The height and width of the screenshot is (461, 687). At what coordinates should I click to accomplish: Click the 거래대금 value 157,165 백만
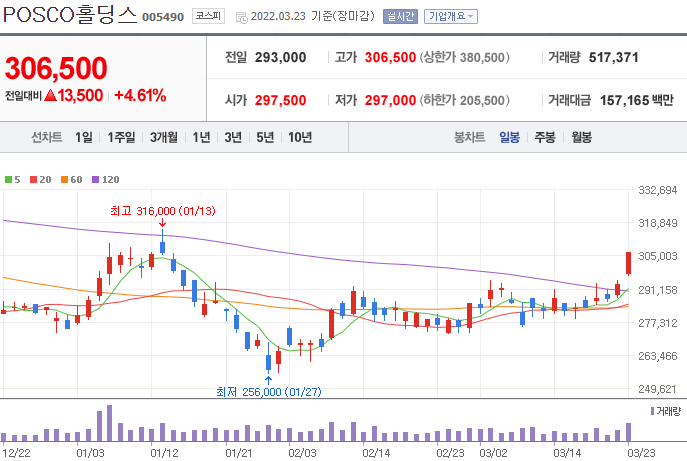637,100
